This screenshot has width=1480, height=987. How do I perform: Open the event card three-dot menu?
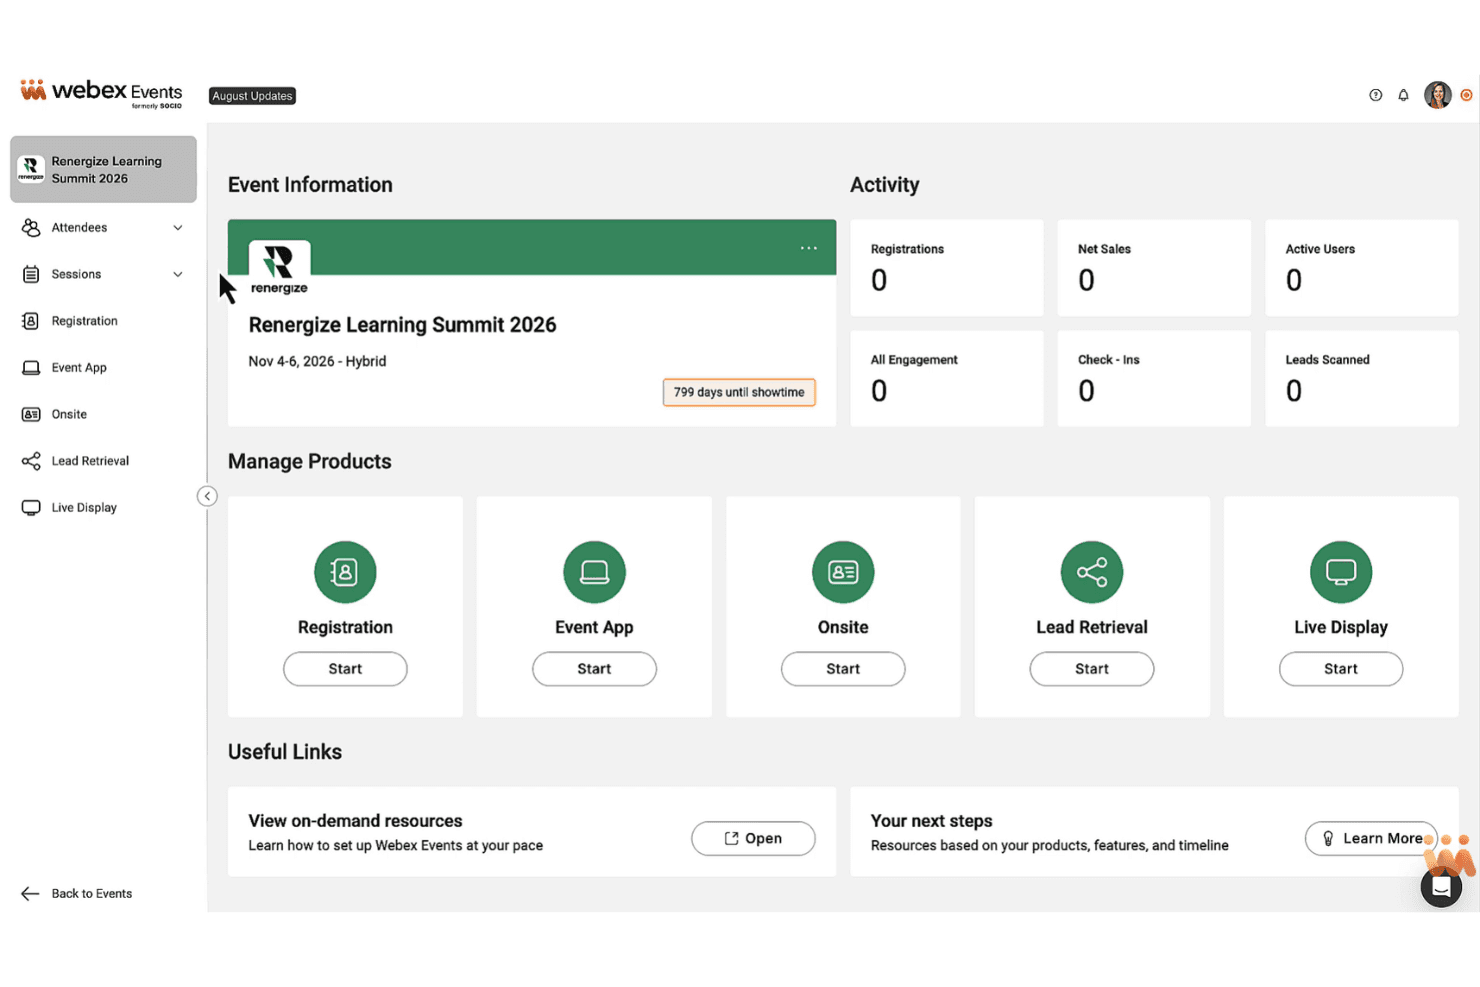pos(808,248)
